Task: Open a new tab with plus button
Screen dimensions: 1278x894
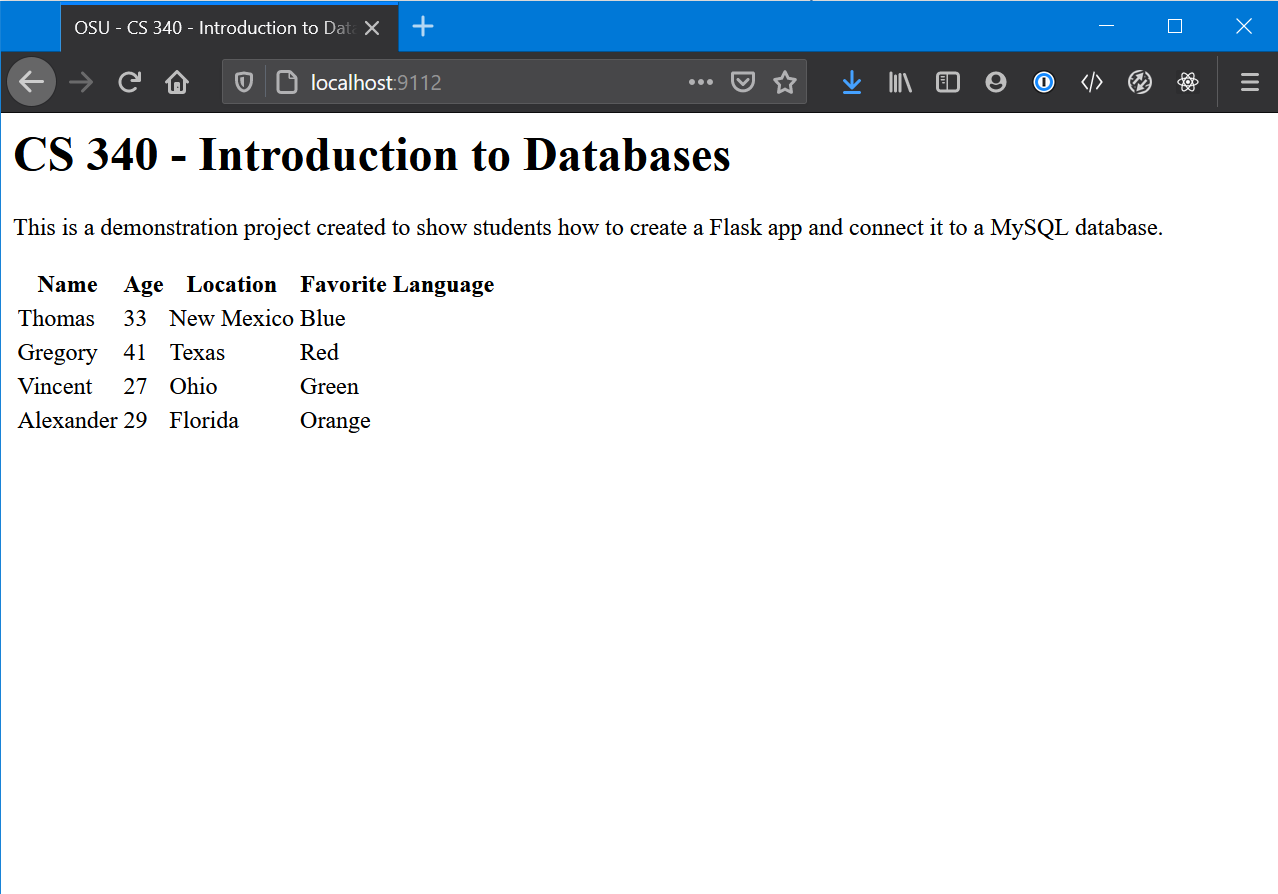Action: pos(423,27)
